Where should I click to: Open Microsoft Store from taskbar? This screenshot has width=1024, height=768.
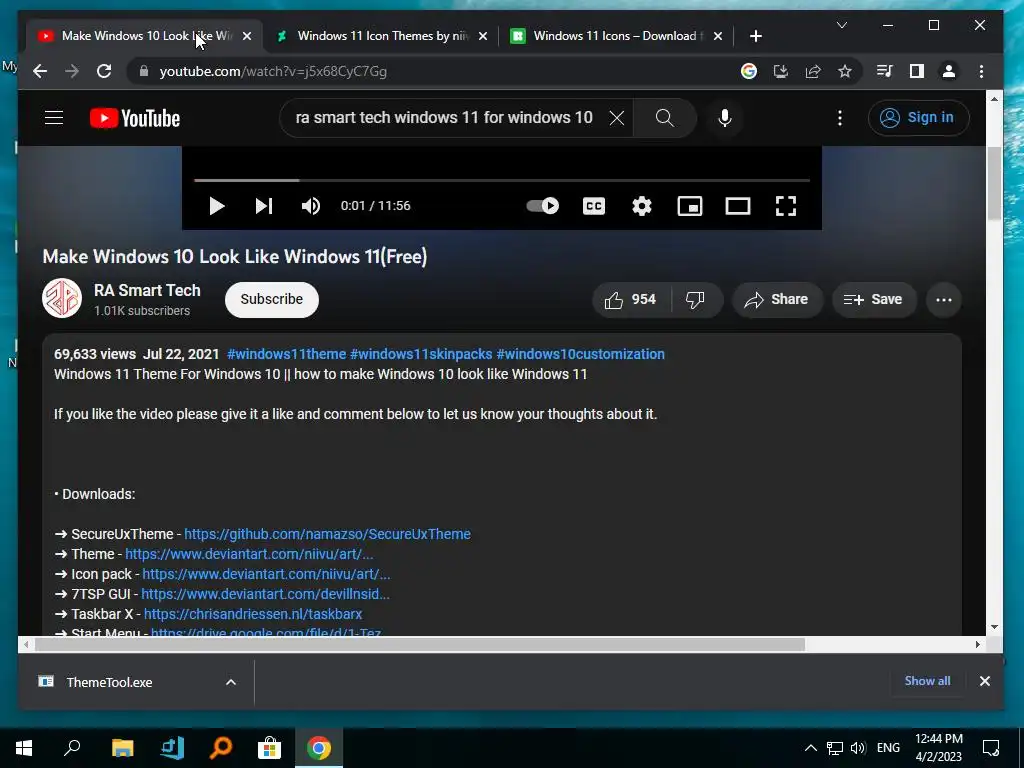pyautogui.click(x=269, y=748)
